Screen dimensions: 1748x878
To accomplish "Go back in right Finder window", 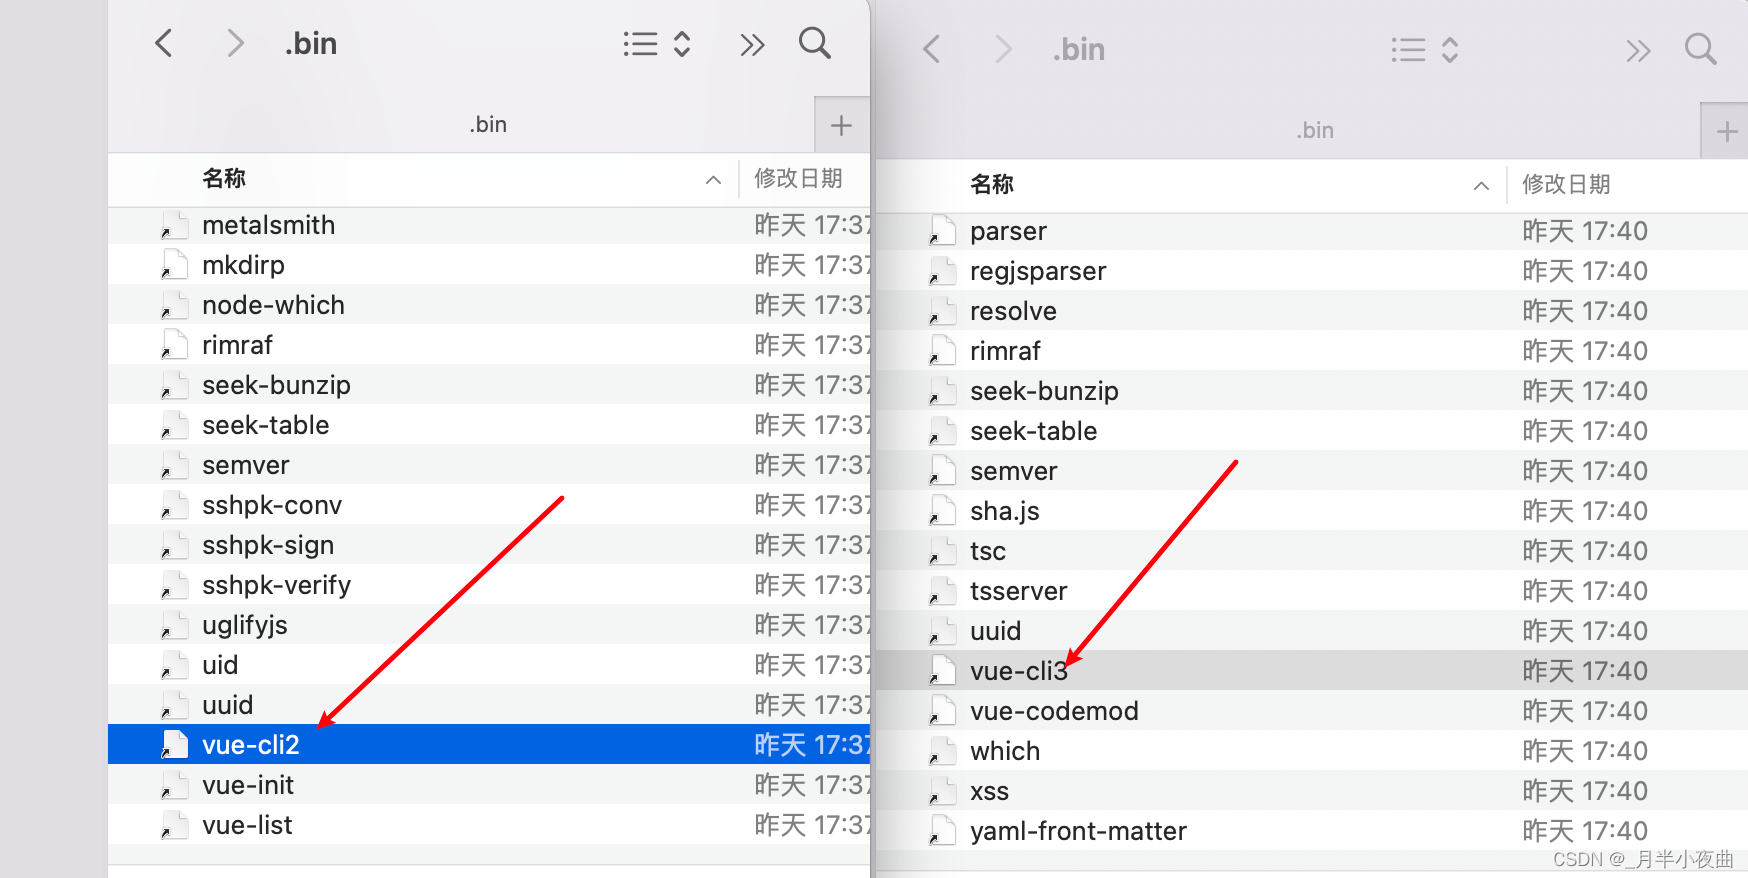I will pos(932,49).
